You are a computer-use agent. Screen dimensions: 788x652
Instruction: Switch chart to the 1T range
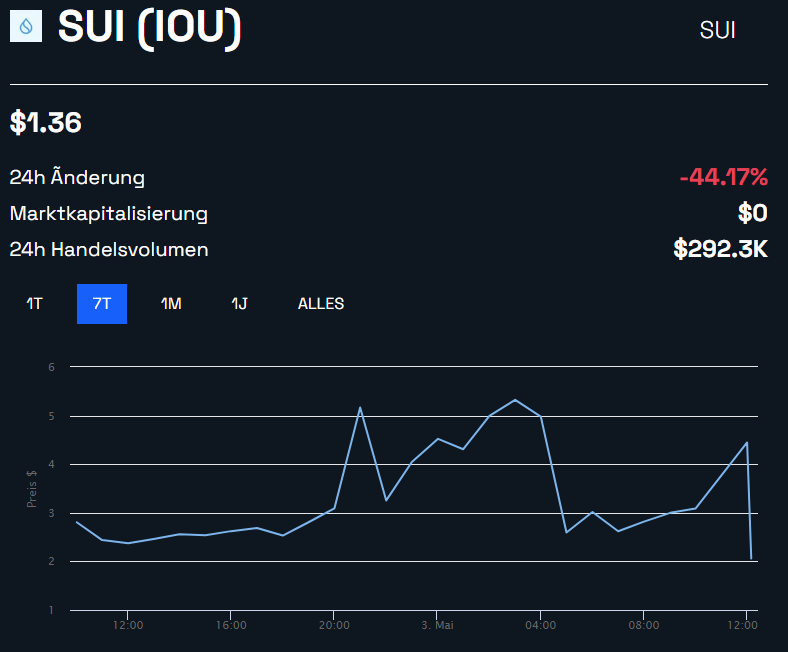(34, 304)
